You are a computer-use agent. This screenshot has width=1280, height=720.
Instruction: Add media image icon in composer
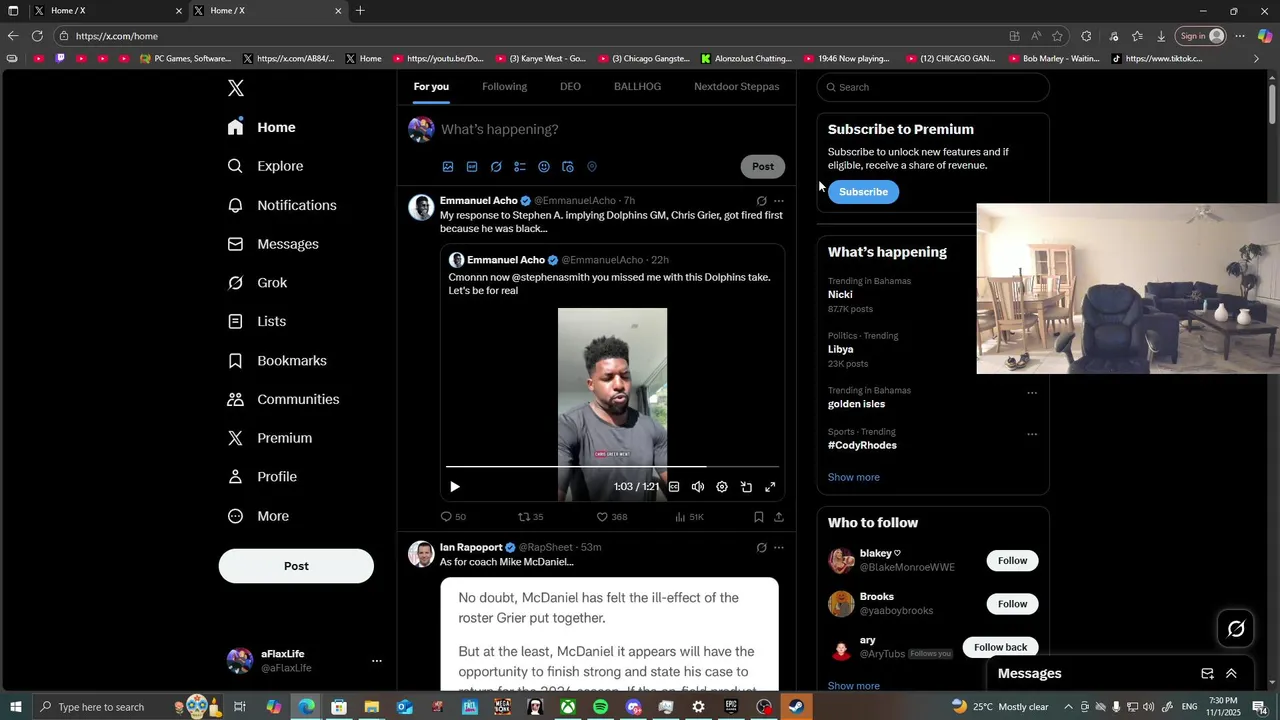(448, 167)
